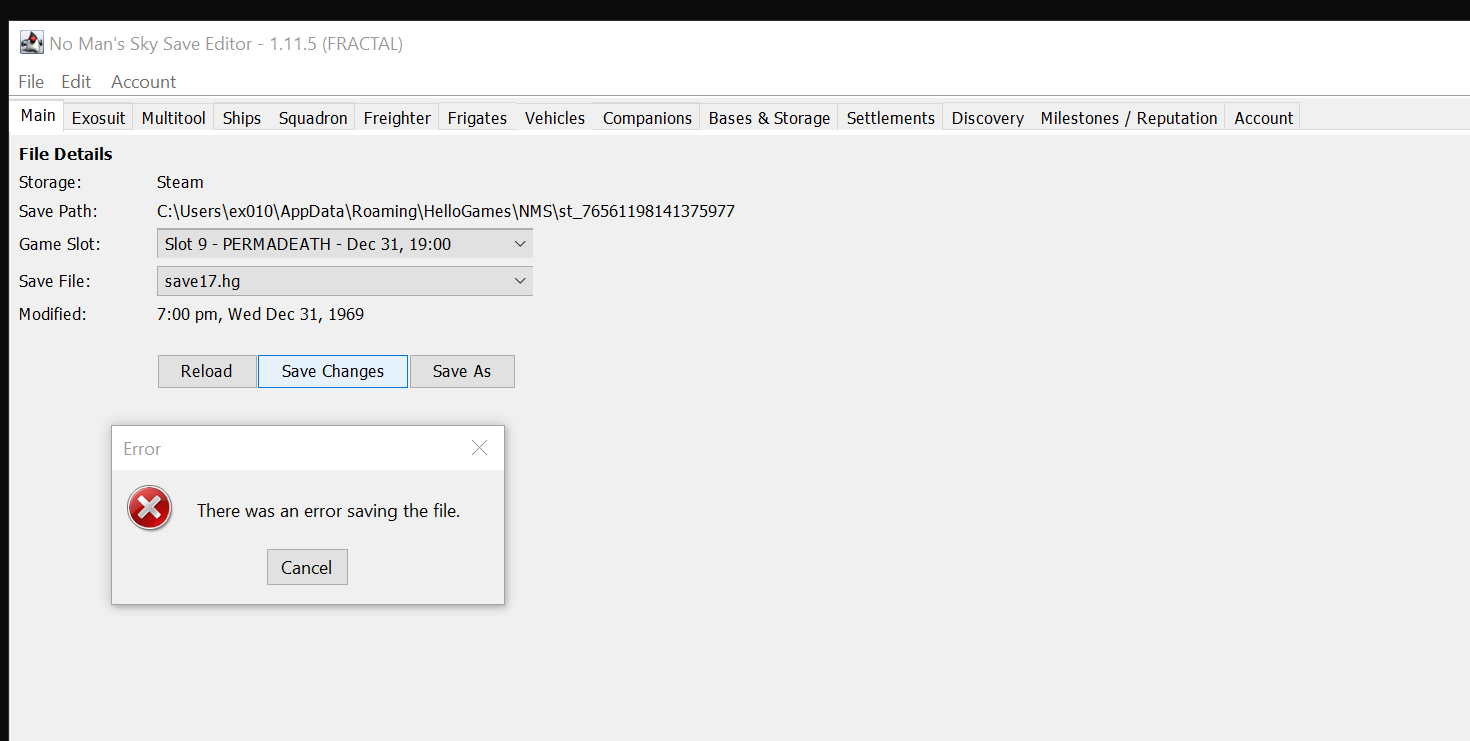Cancel the error saving dialog
This screenshot has height=741, width=1470.
click(307, 567)
